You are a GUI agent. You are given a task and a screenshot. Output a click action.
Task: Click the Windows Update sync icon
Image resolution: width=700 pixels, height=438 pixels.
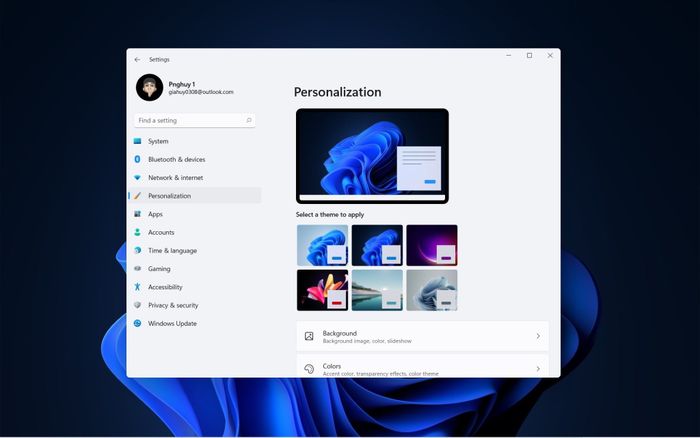click(x=138, y=323)
